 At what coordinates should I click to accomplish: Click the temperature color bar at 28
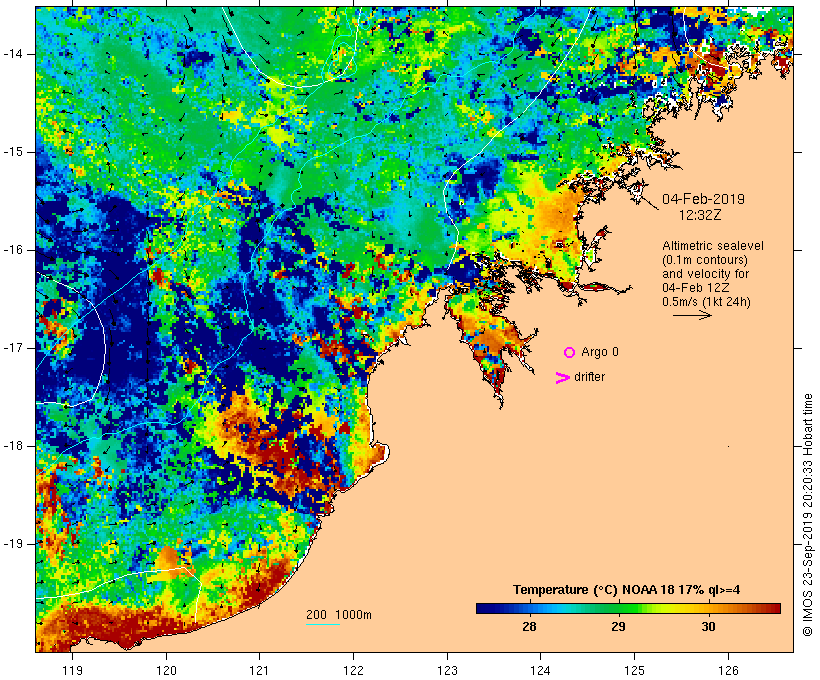pos(530,608)
